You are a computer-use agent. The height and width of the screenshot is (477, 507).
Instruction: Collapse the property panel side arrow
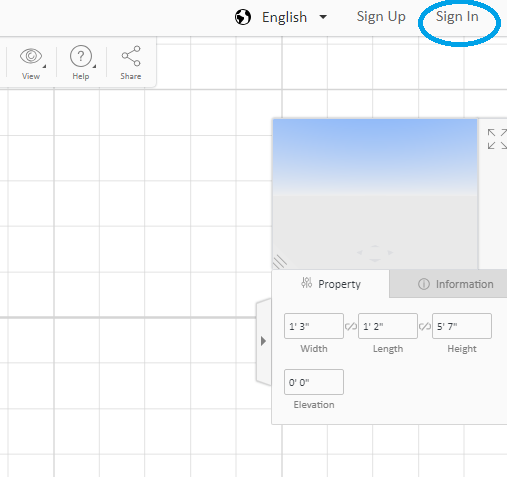pos(263,341)
